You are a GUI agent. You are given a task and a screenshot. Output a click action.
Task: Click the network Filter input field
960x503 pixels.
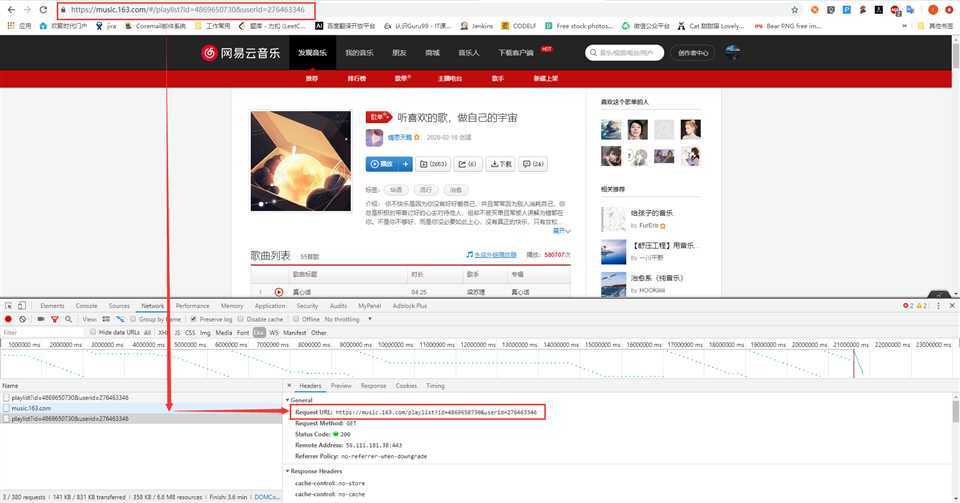point(42,332)
